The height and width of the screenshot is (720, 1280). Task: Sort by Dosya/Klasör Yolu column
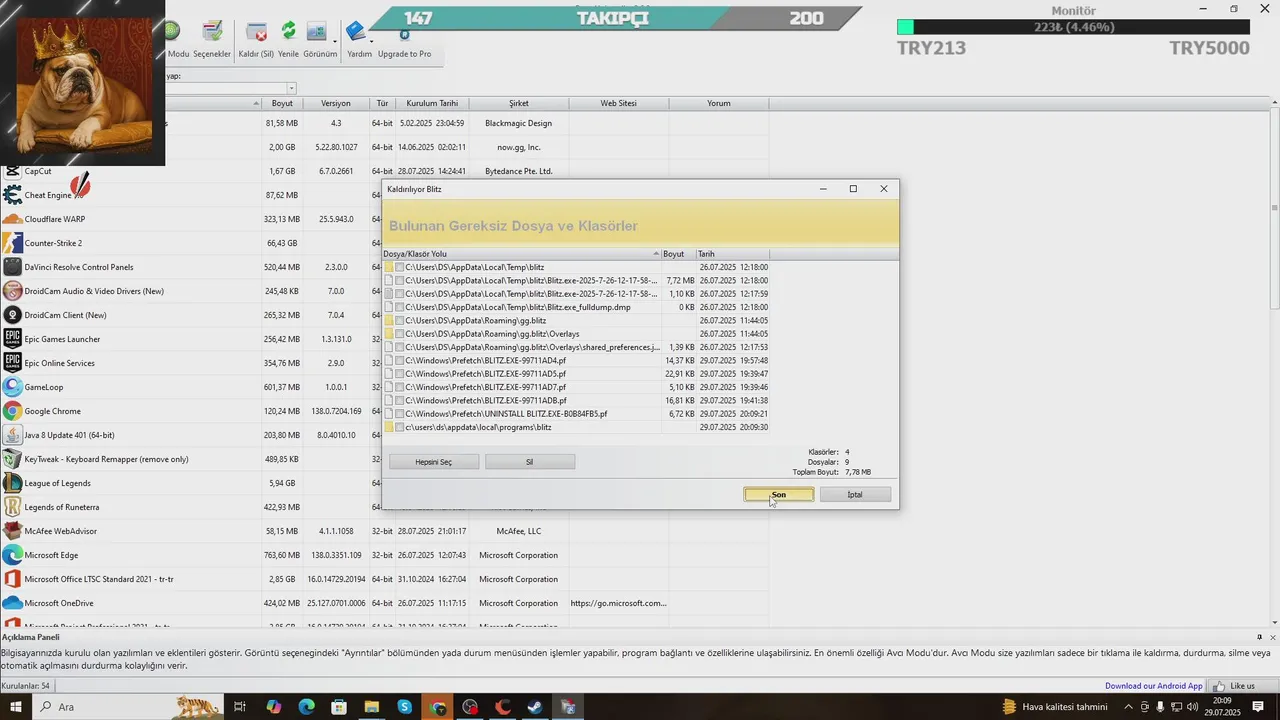(x=521, y=254)
